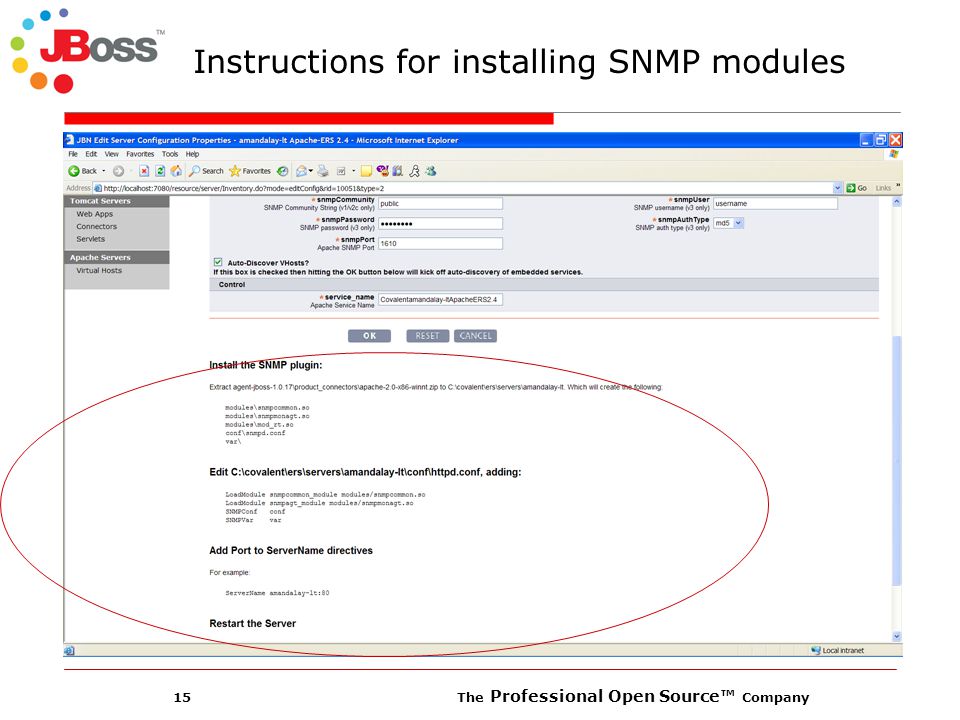This screenshot has width=960, height=720.
Task: Click the Stop loading icon
Action: tap(144, 171)
